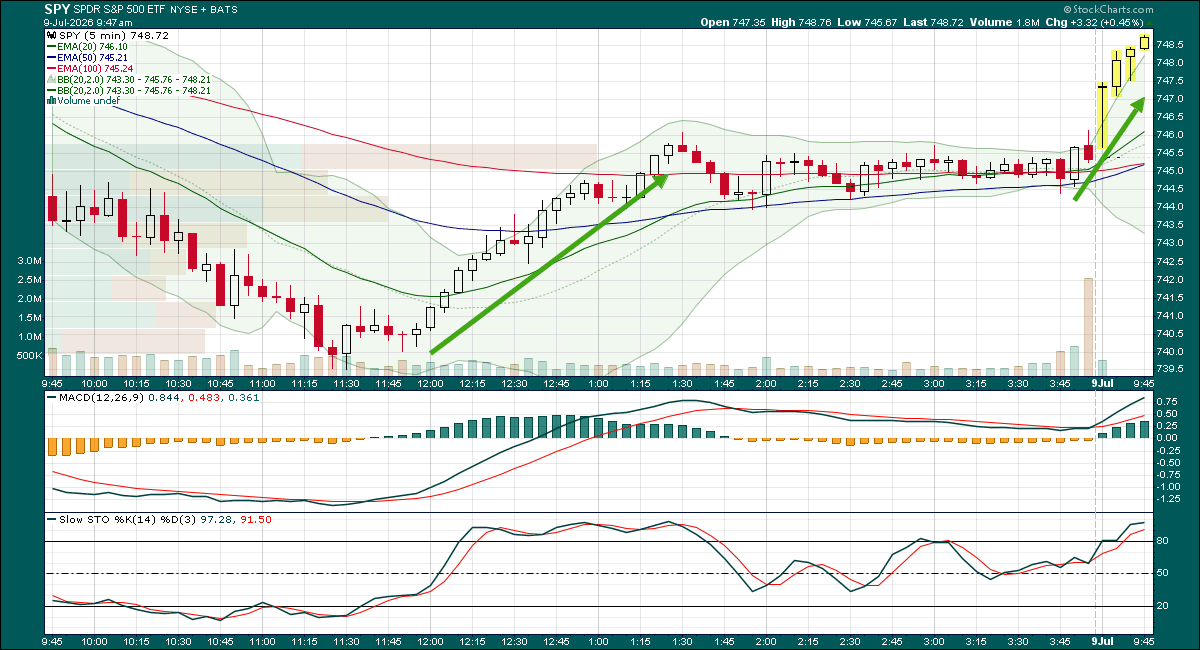Click the 742.0 price axis label

point(1171,279)
